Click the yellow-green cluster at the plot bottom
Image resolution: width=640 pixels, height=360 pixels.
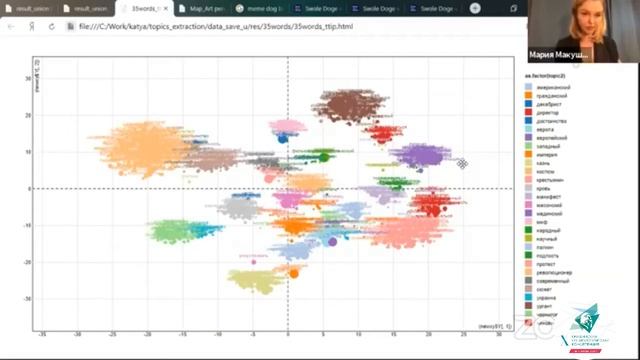pyautogui.click(x=255, y=280)
